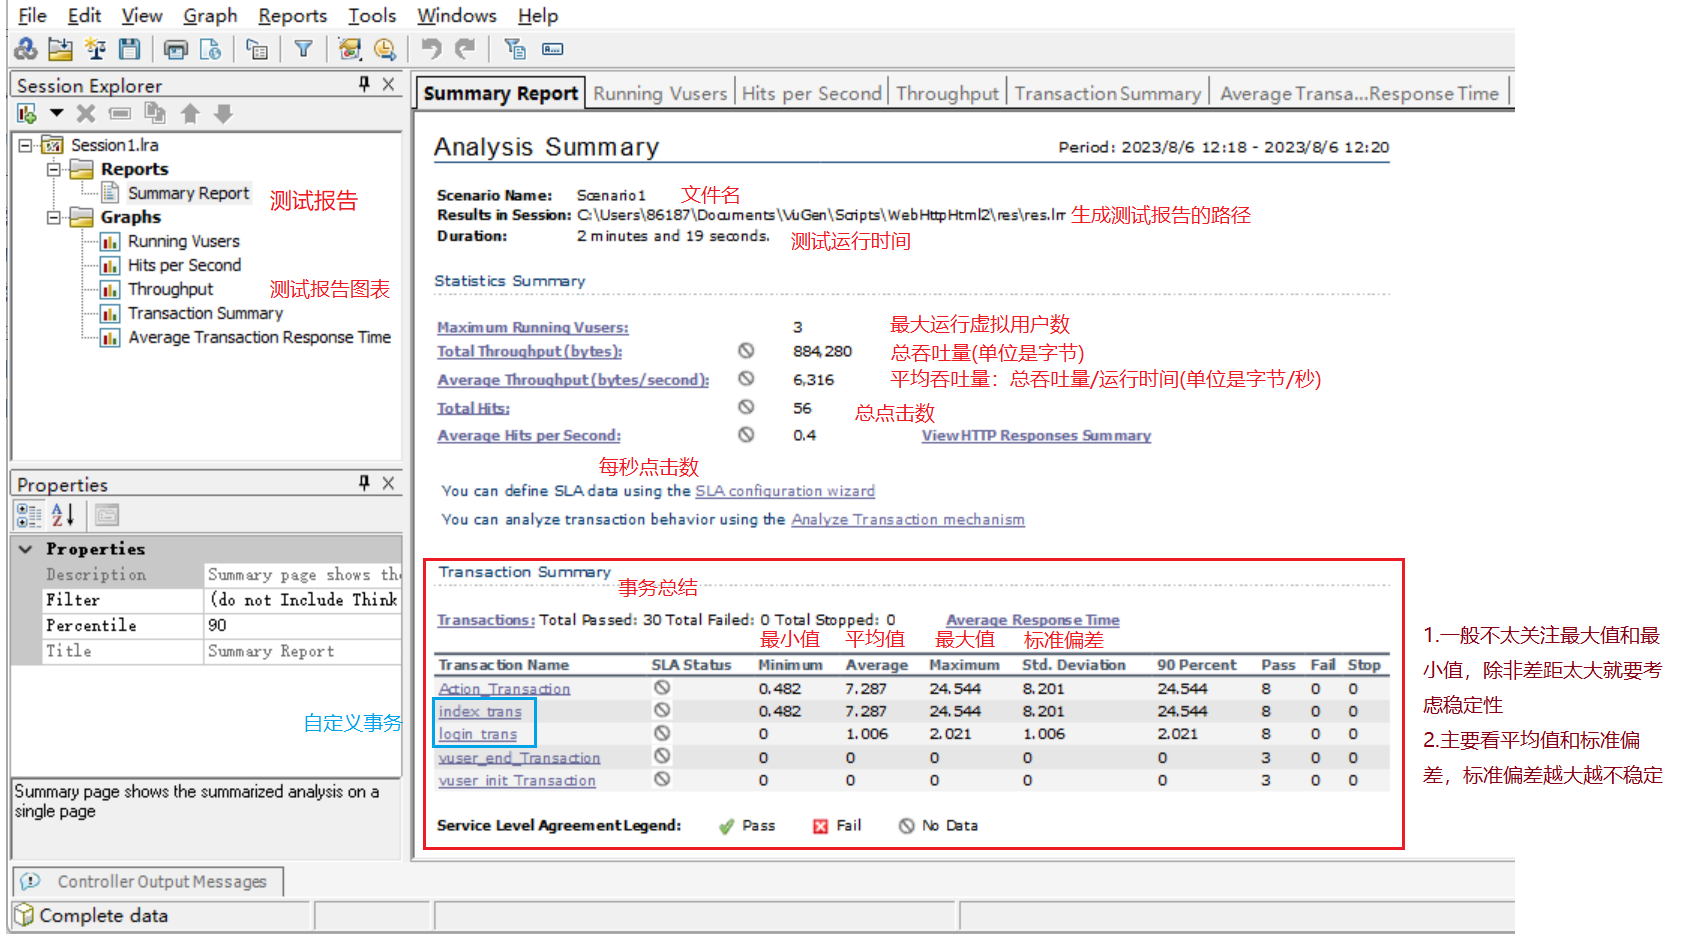Click the vuser_init_Transaction link
This screenshot has height=944, width=1695.
click(x=517, y=780)
